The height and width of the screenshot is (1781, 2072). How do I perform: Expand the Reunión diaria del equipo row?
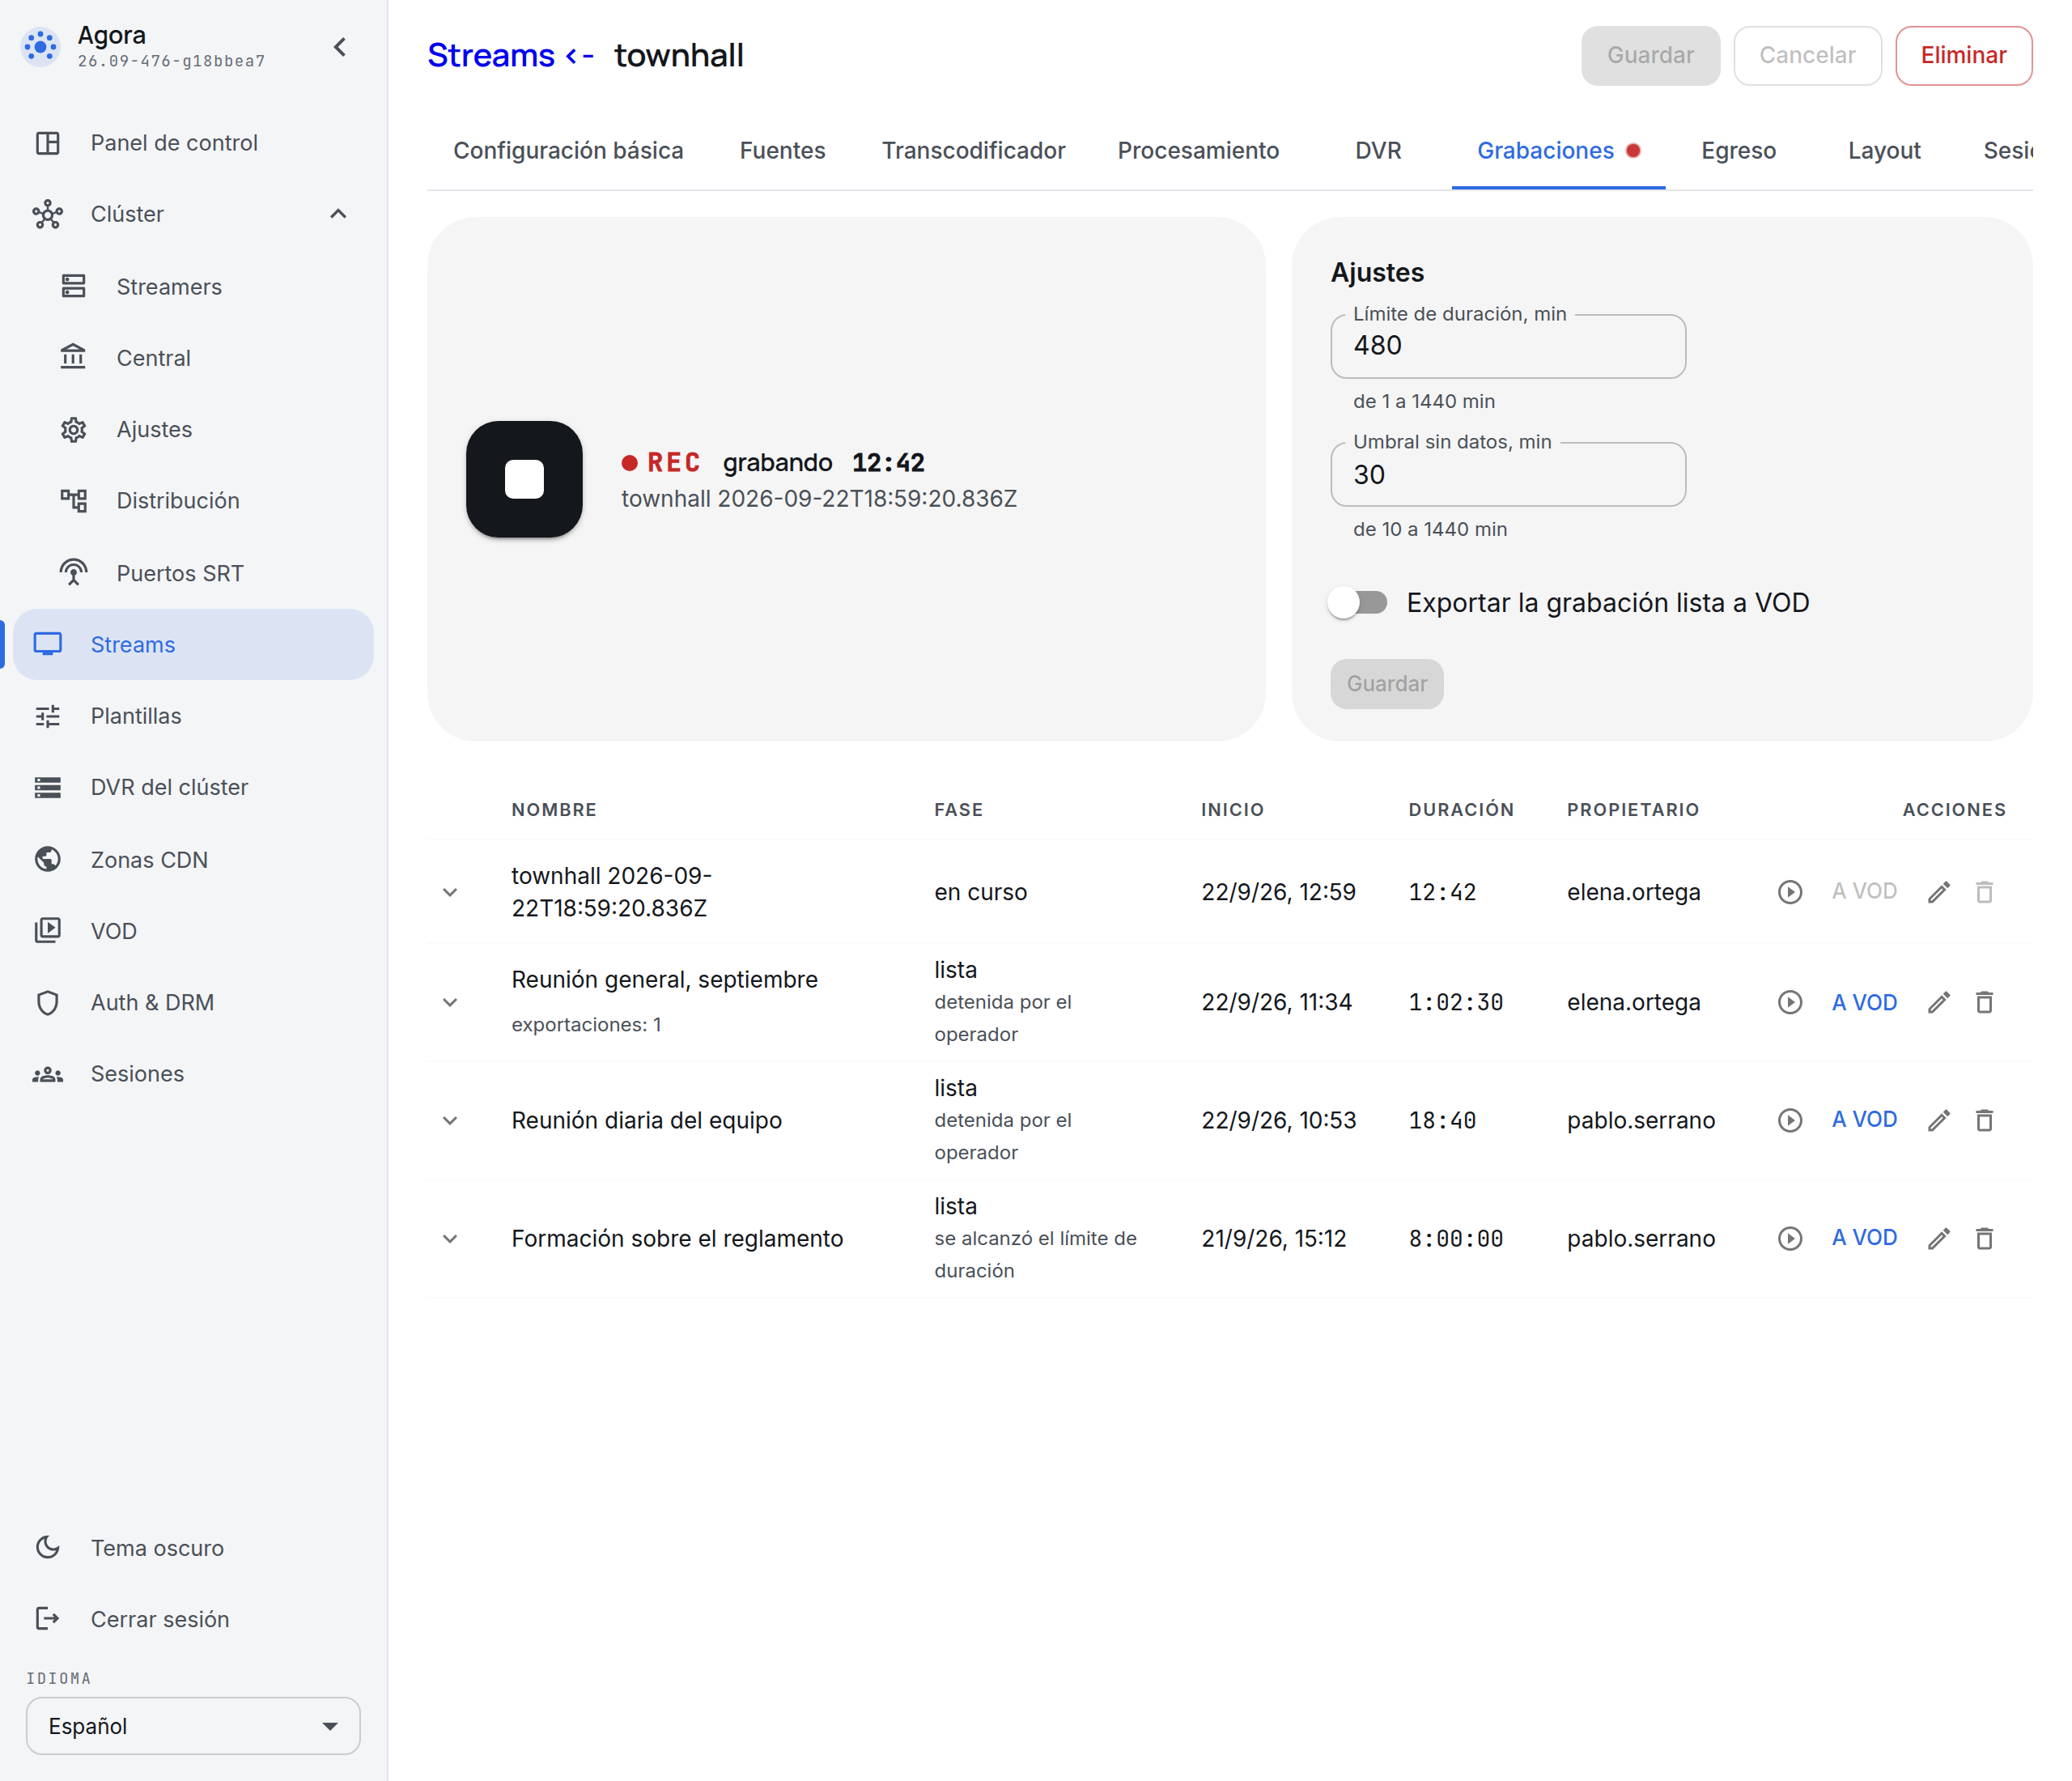point(450,1120)
